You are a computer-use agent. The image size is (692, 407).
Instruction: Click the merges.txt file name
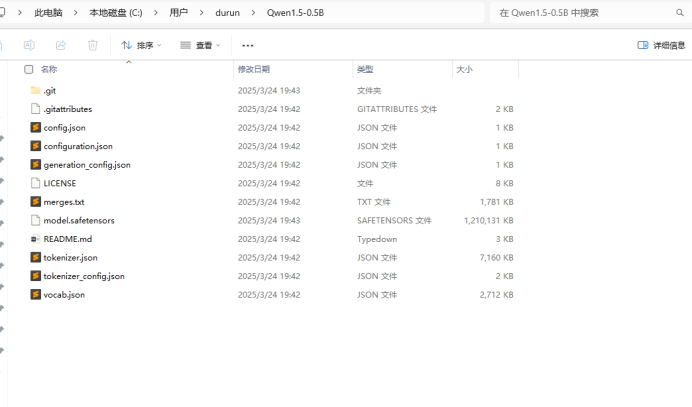tap(64, 202)
